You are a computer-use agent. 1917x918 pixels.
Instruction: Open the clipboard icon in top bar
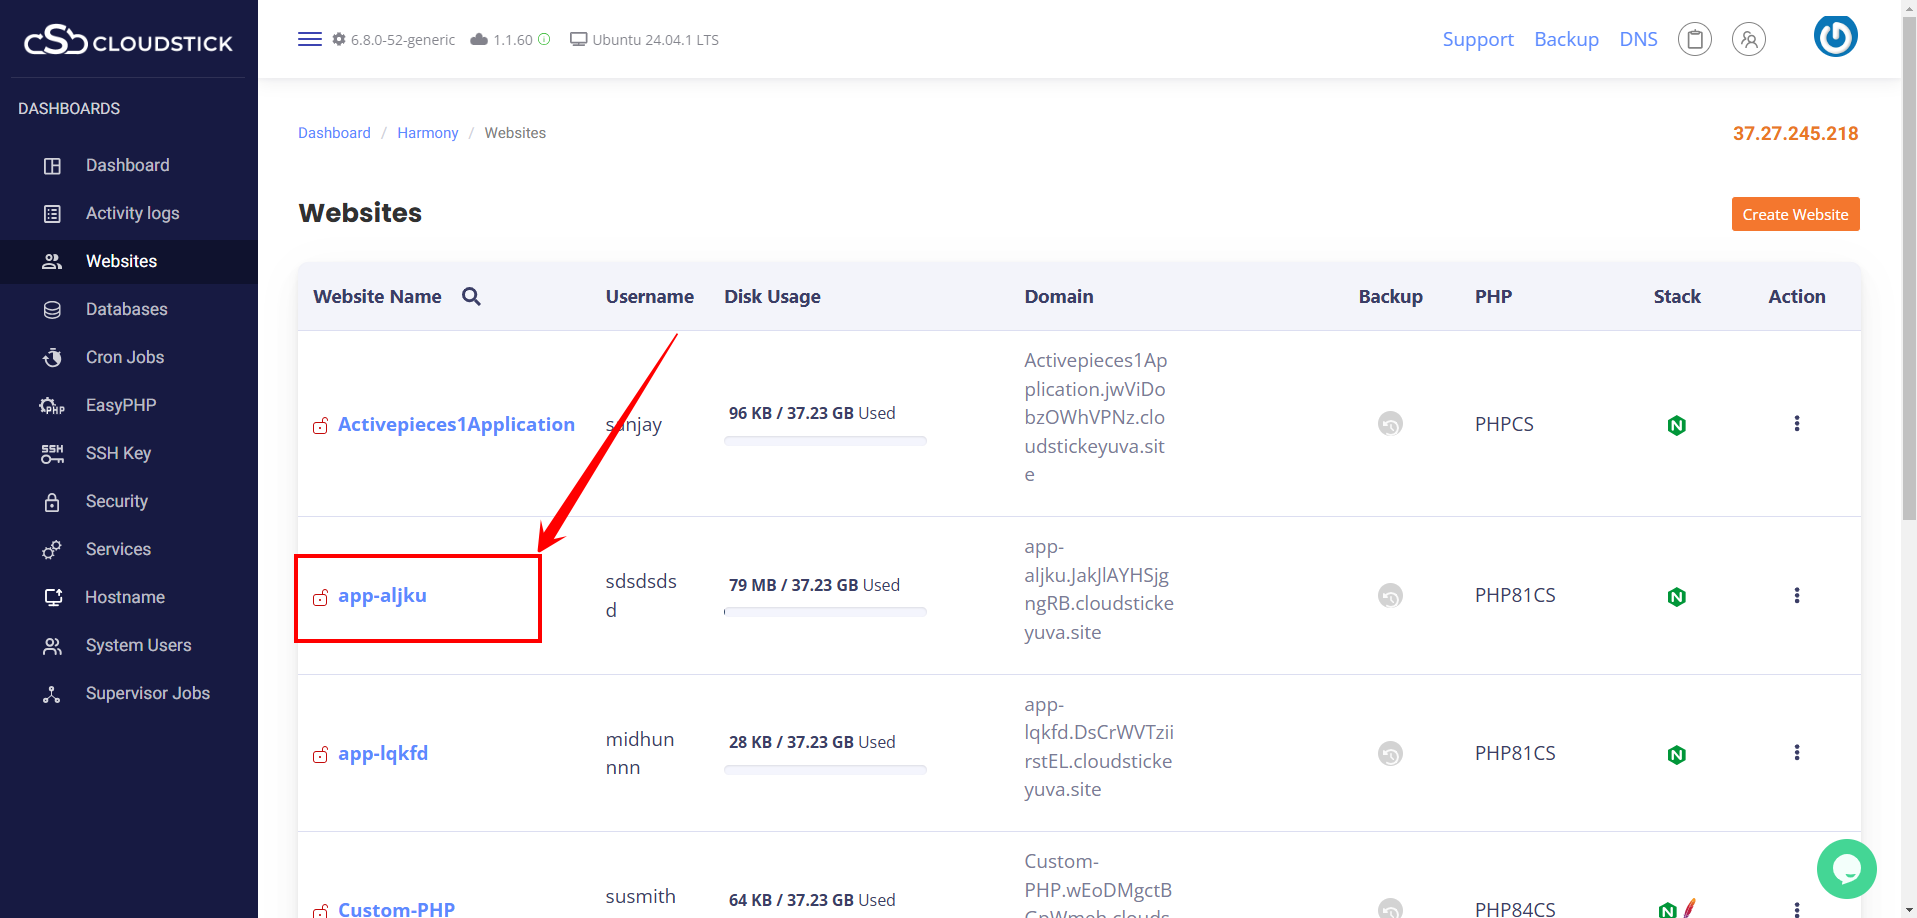pyautogui.click(x=1694, y=40)
